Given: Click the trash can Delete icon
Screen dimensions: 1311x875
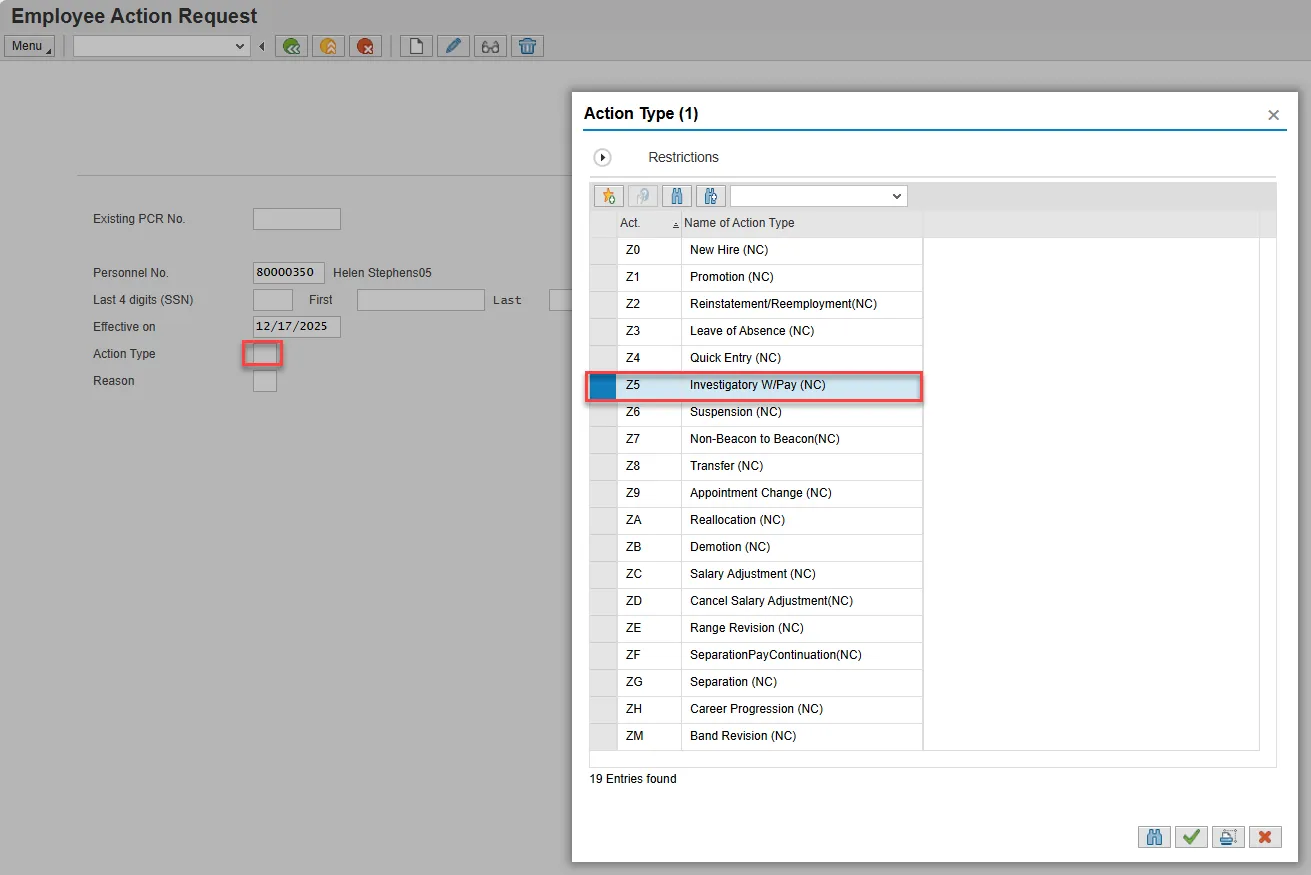Looking at the screenshot, I should pyautogui.click(x=527, y=46).
